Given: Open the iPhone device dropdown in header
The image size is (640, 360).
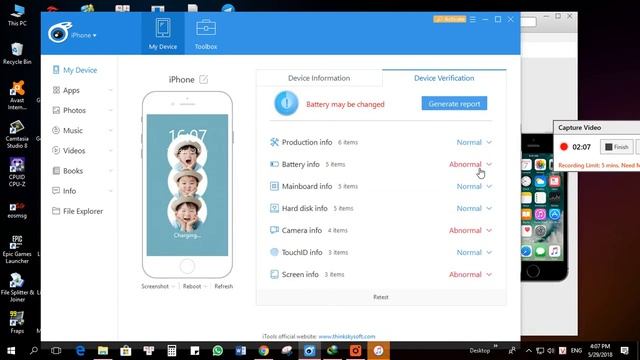Looking at the screenshot, I should [84, 36].
